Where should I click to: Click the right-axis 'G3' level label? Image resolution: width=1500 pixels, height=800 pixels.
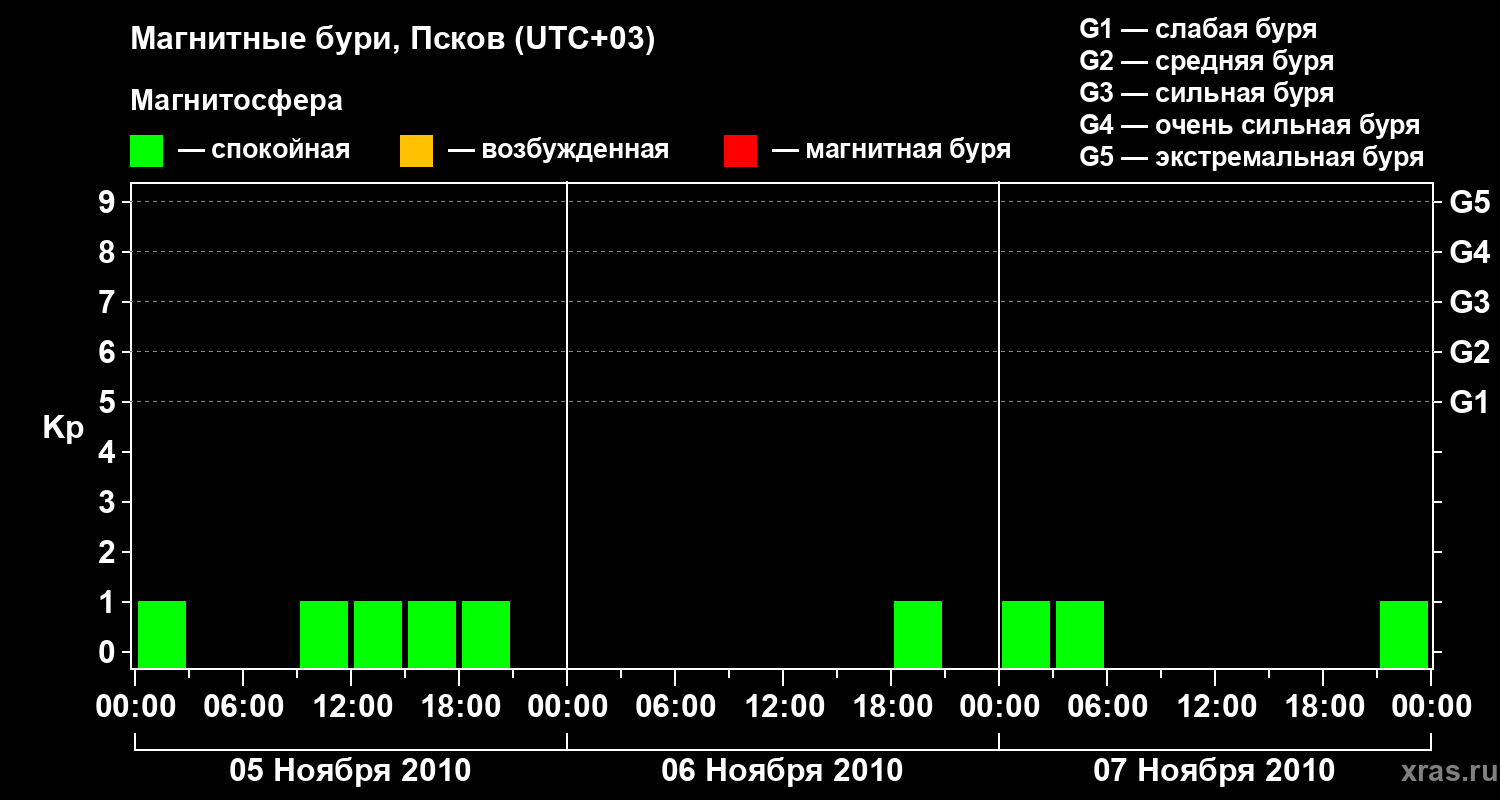(1470, 302)
